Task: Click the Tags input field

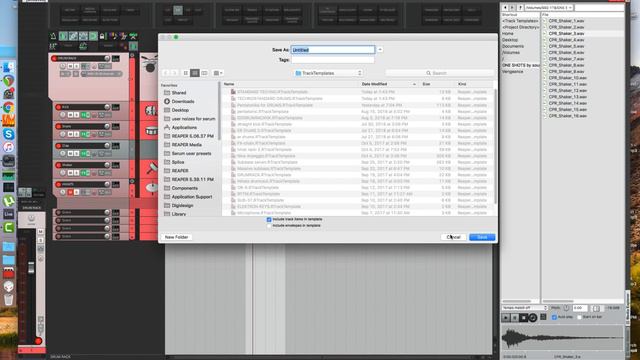Action: 333,60
